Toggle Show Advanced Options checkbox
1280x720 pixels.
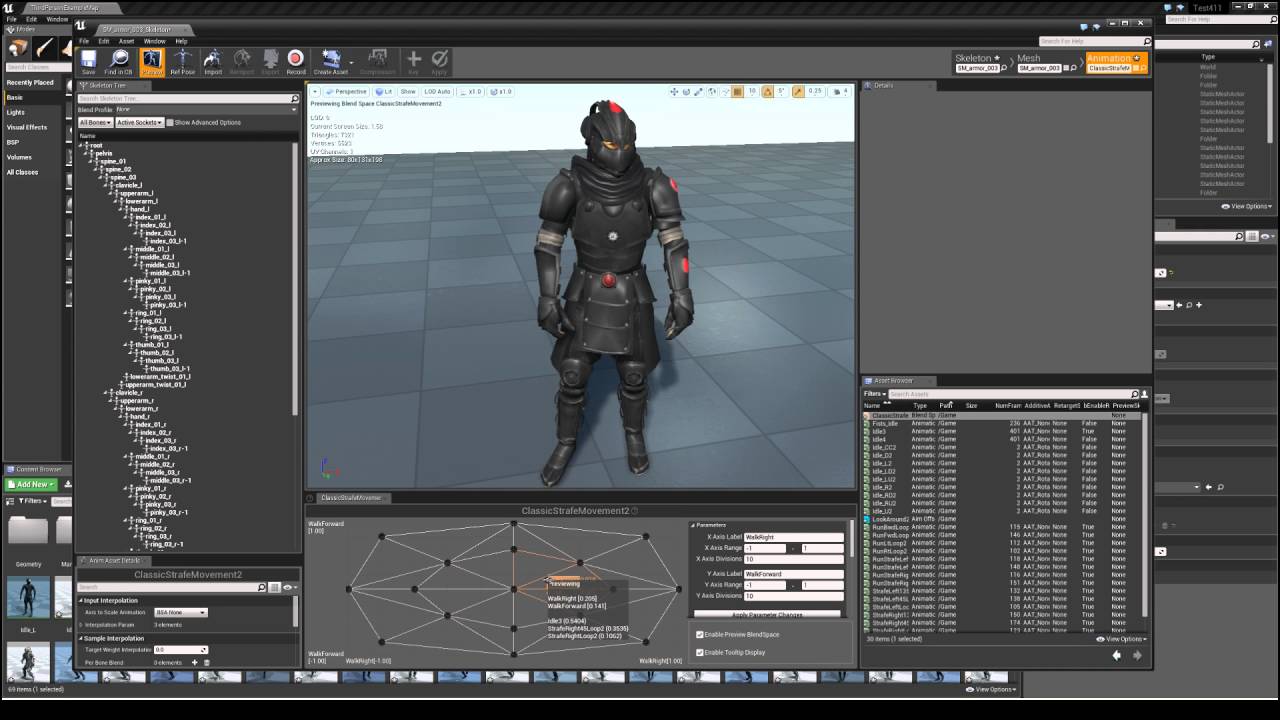[x=170, y=122]
